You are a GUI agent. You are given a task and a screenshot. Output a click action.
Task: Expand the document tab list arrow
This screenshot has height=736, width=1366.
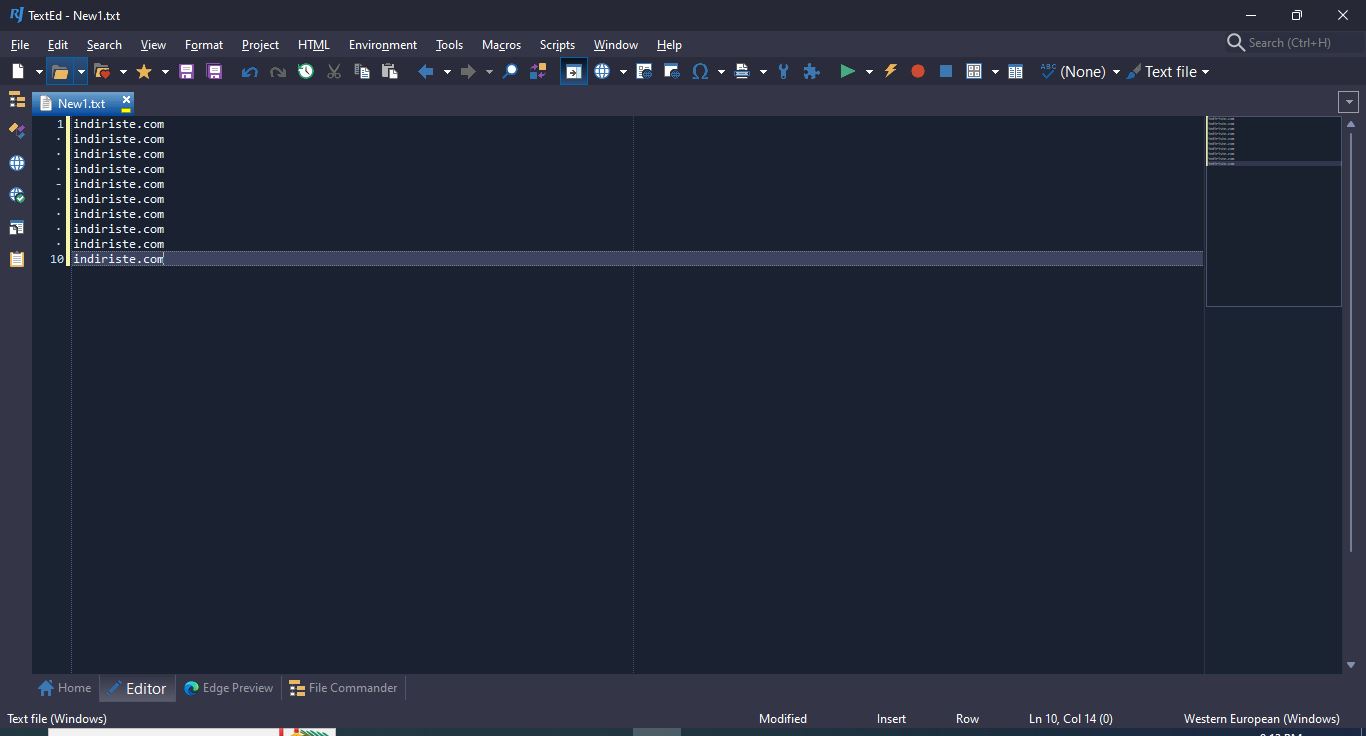pyautogui.click(x=1348, y=102)
